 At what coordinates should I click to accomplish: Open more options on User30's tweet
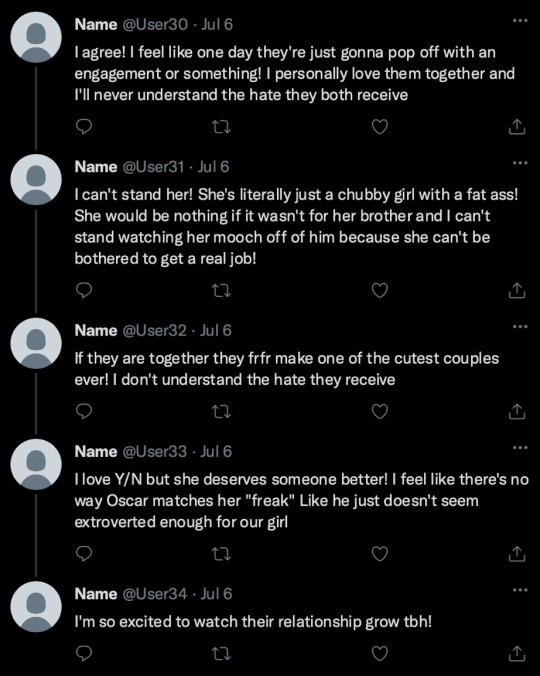tap(520, 20)
